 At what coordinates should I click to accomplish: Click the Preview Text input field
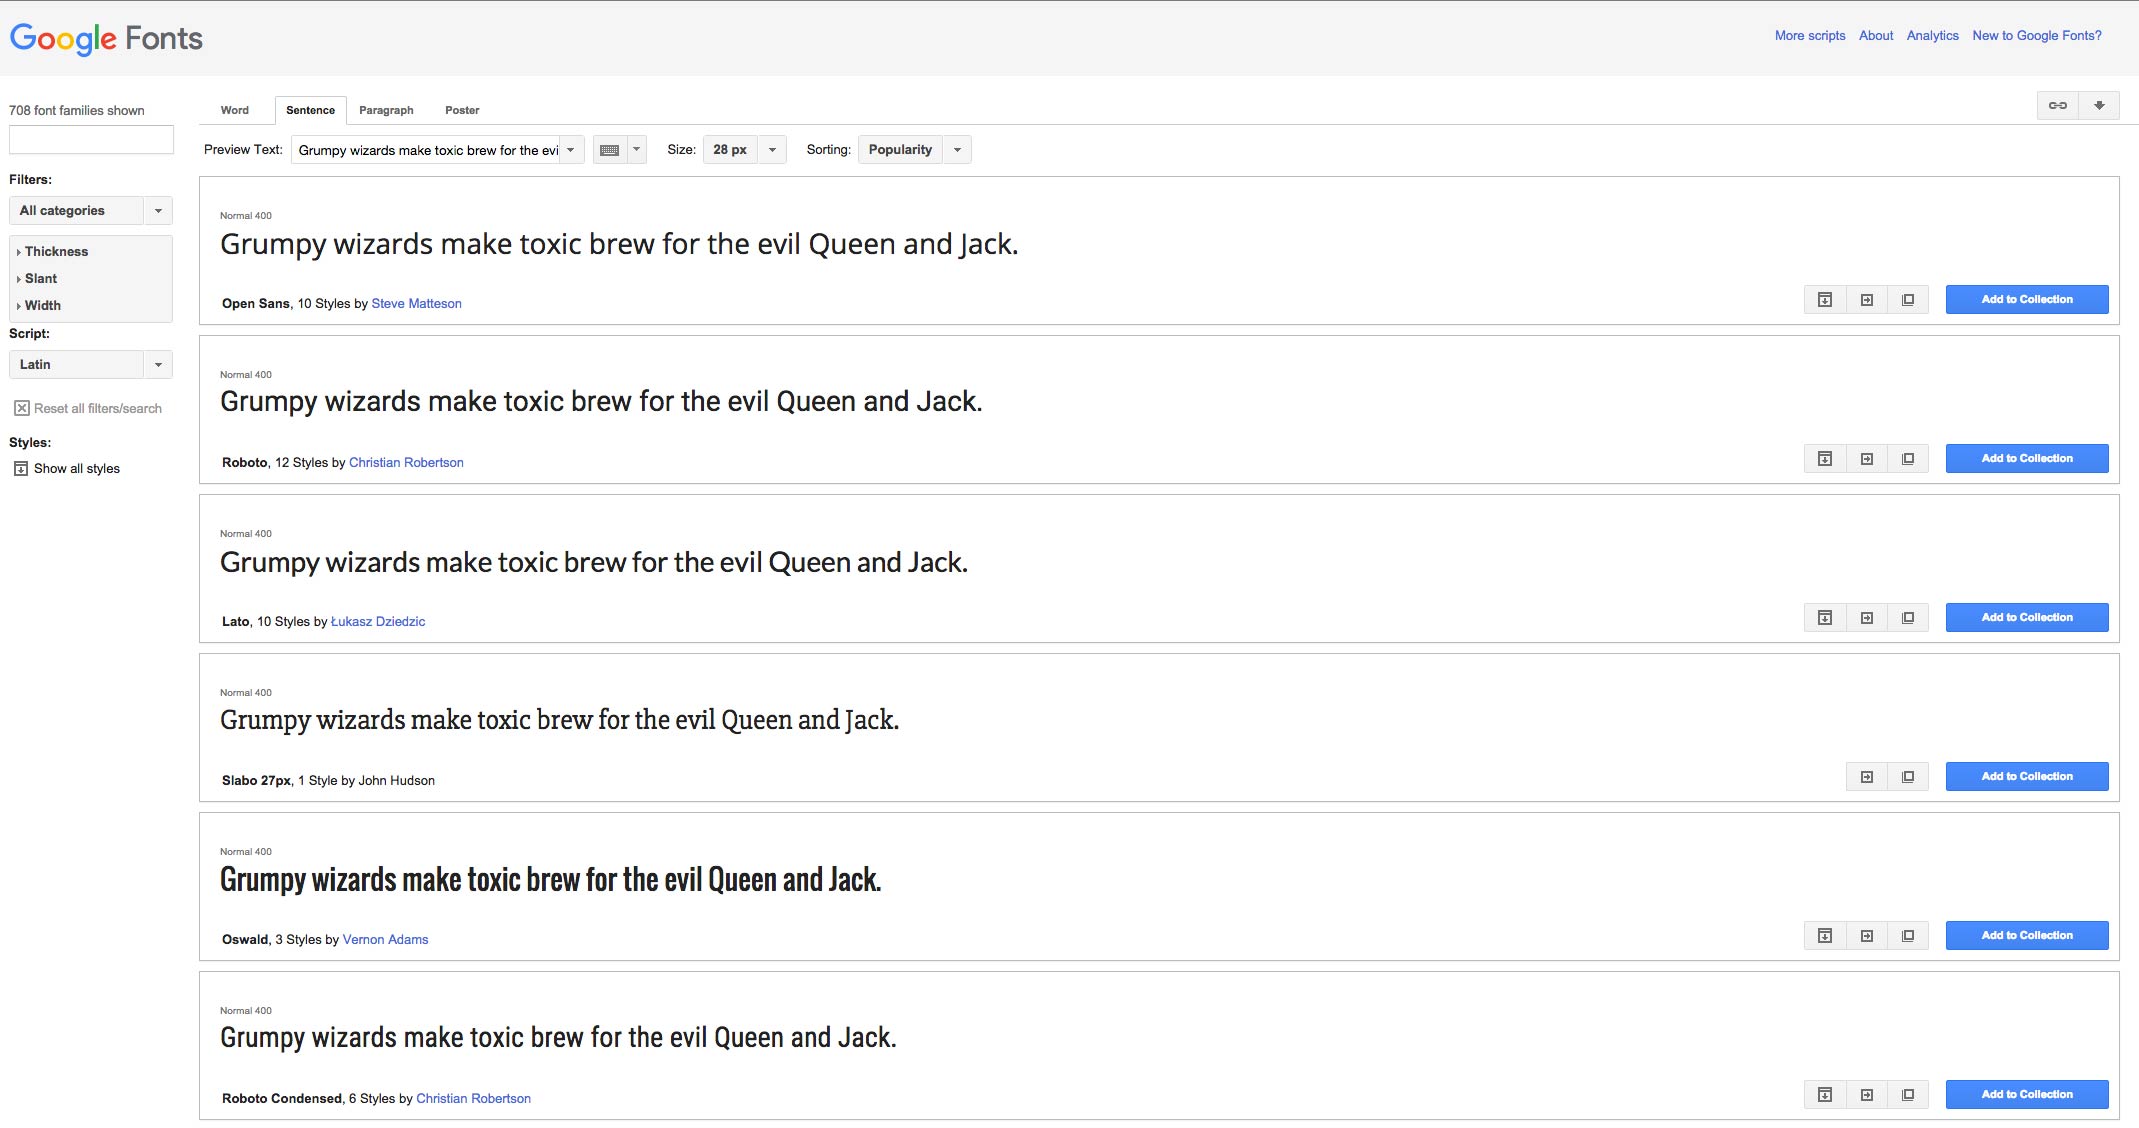pyautogui.click(x=426, y=150)
